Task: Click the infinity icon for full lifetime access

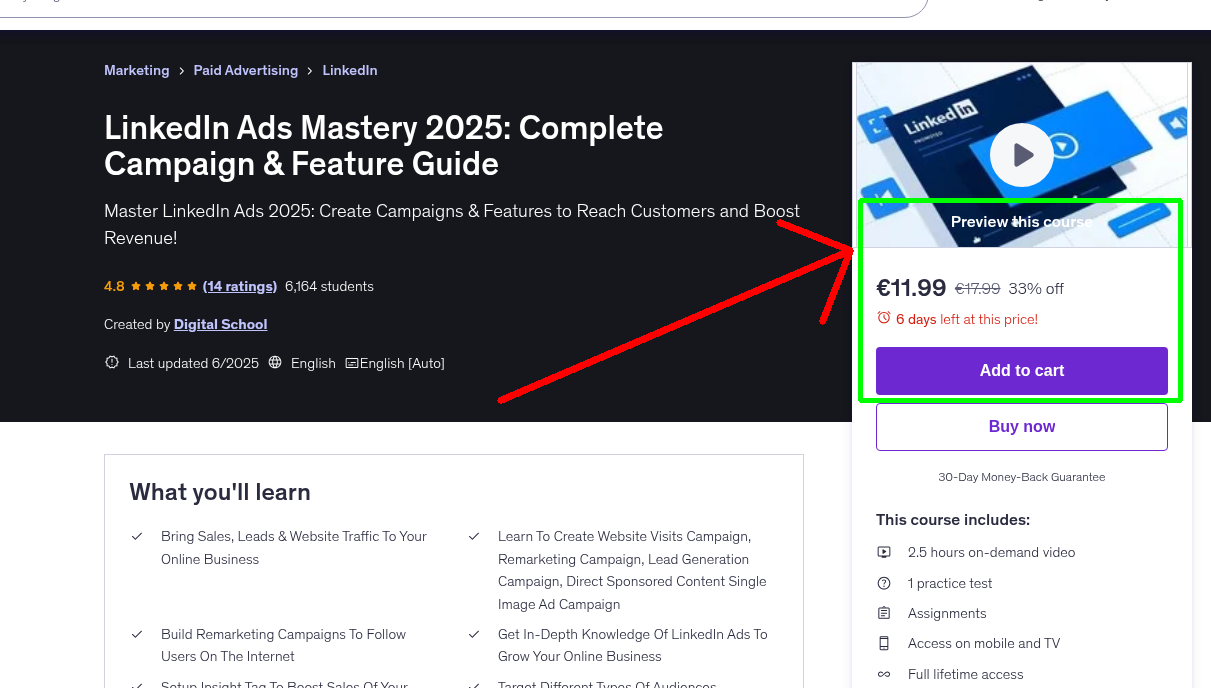Action: pos(883,674)
